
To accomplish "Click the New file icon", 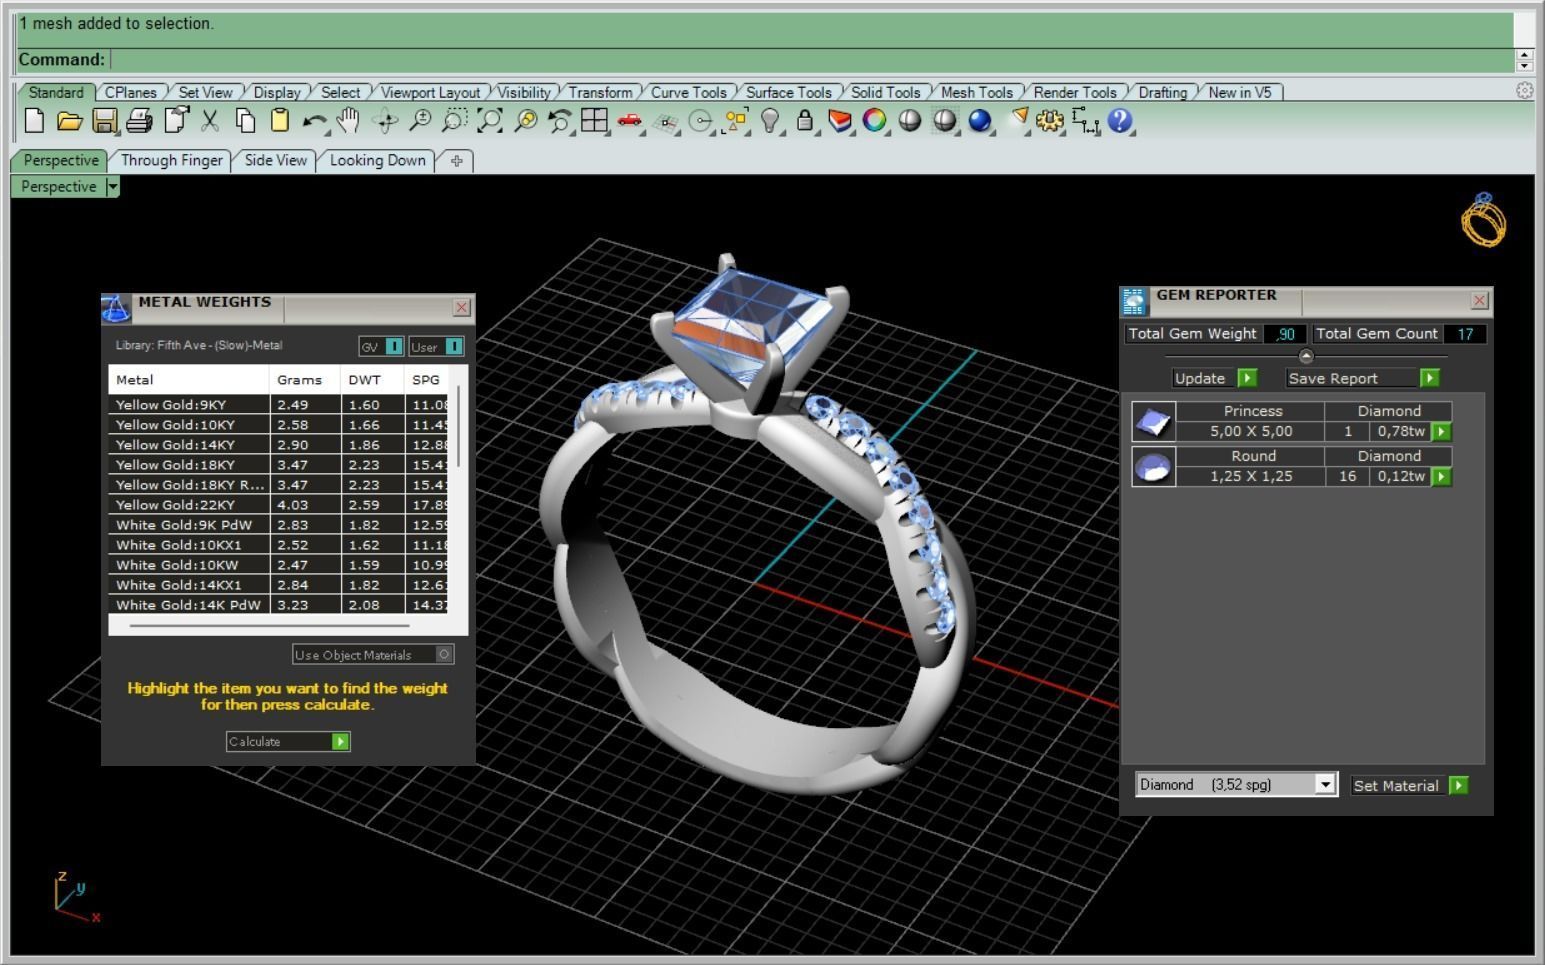I will pyautogui.click(x=35, y=121).
